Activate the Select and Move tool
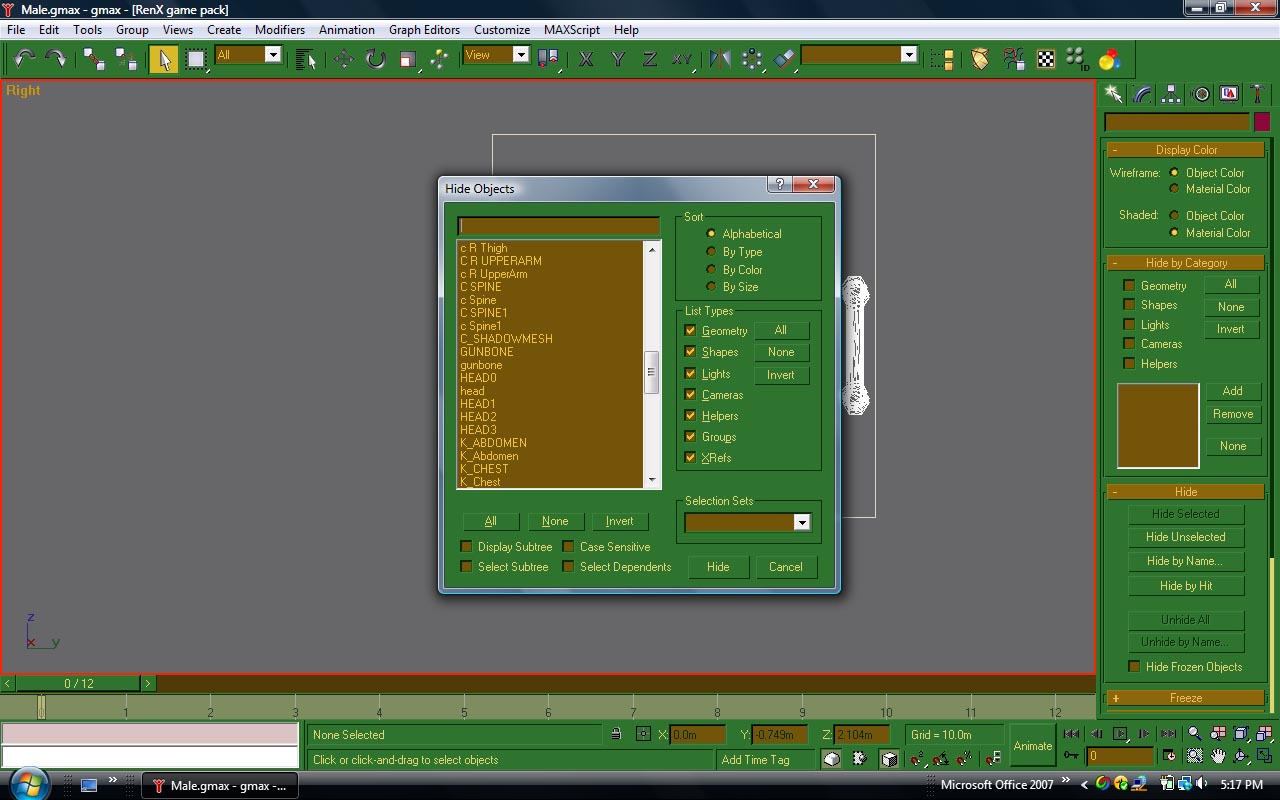Image resolution: width=1280 pixels, height=800 pixels. coord(343,59)
